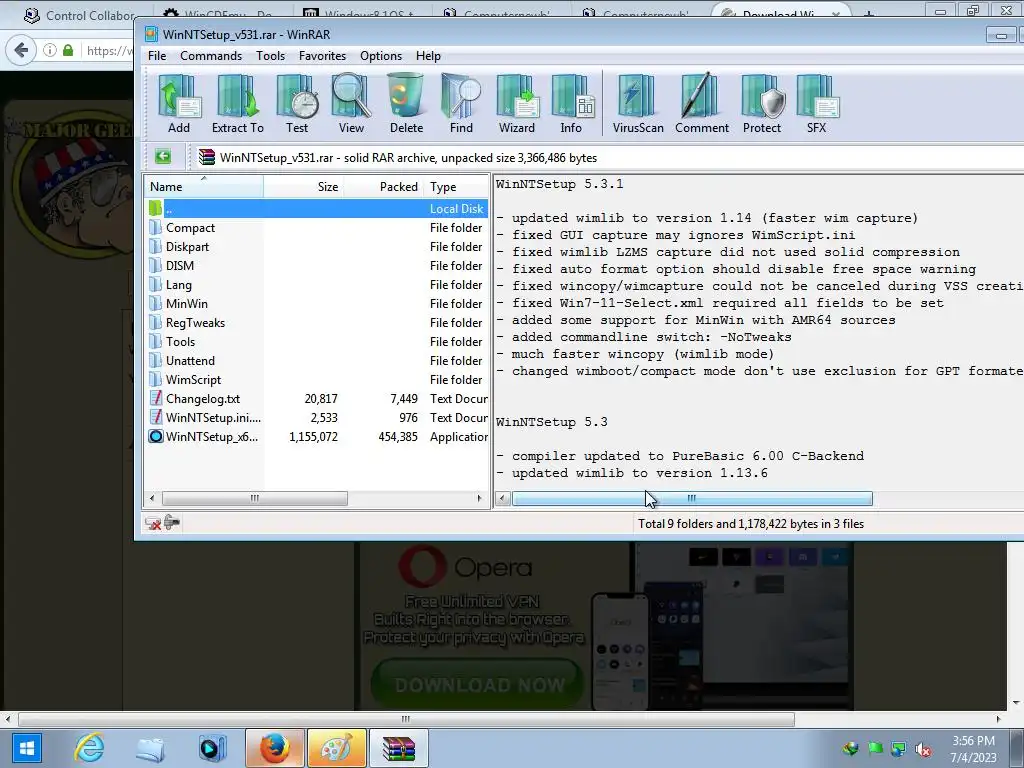Select the Unattend folder
The width and height of the screenshot is (1024, 768).
317,360
